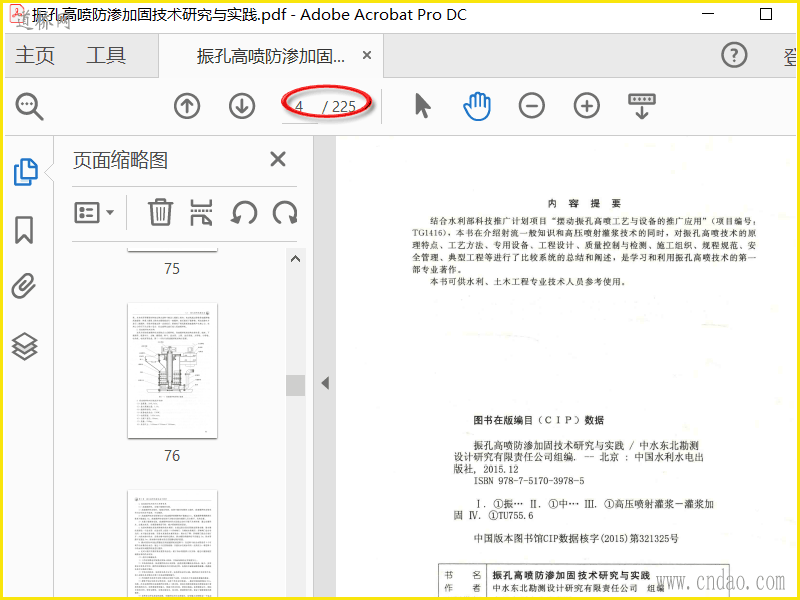Open the thumbnail options dropdown menu

tap(94, 213)
